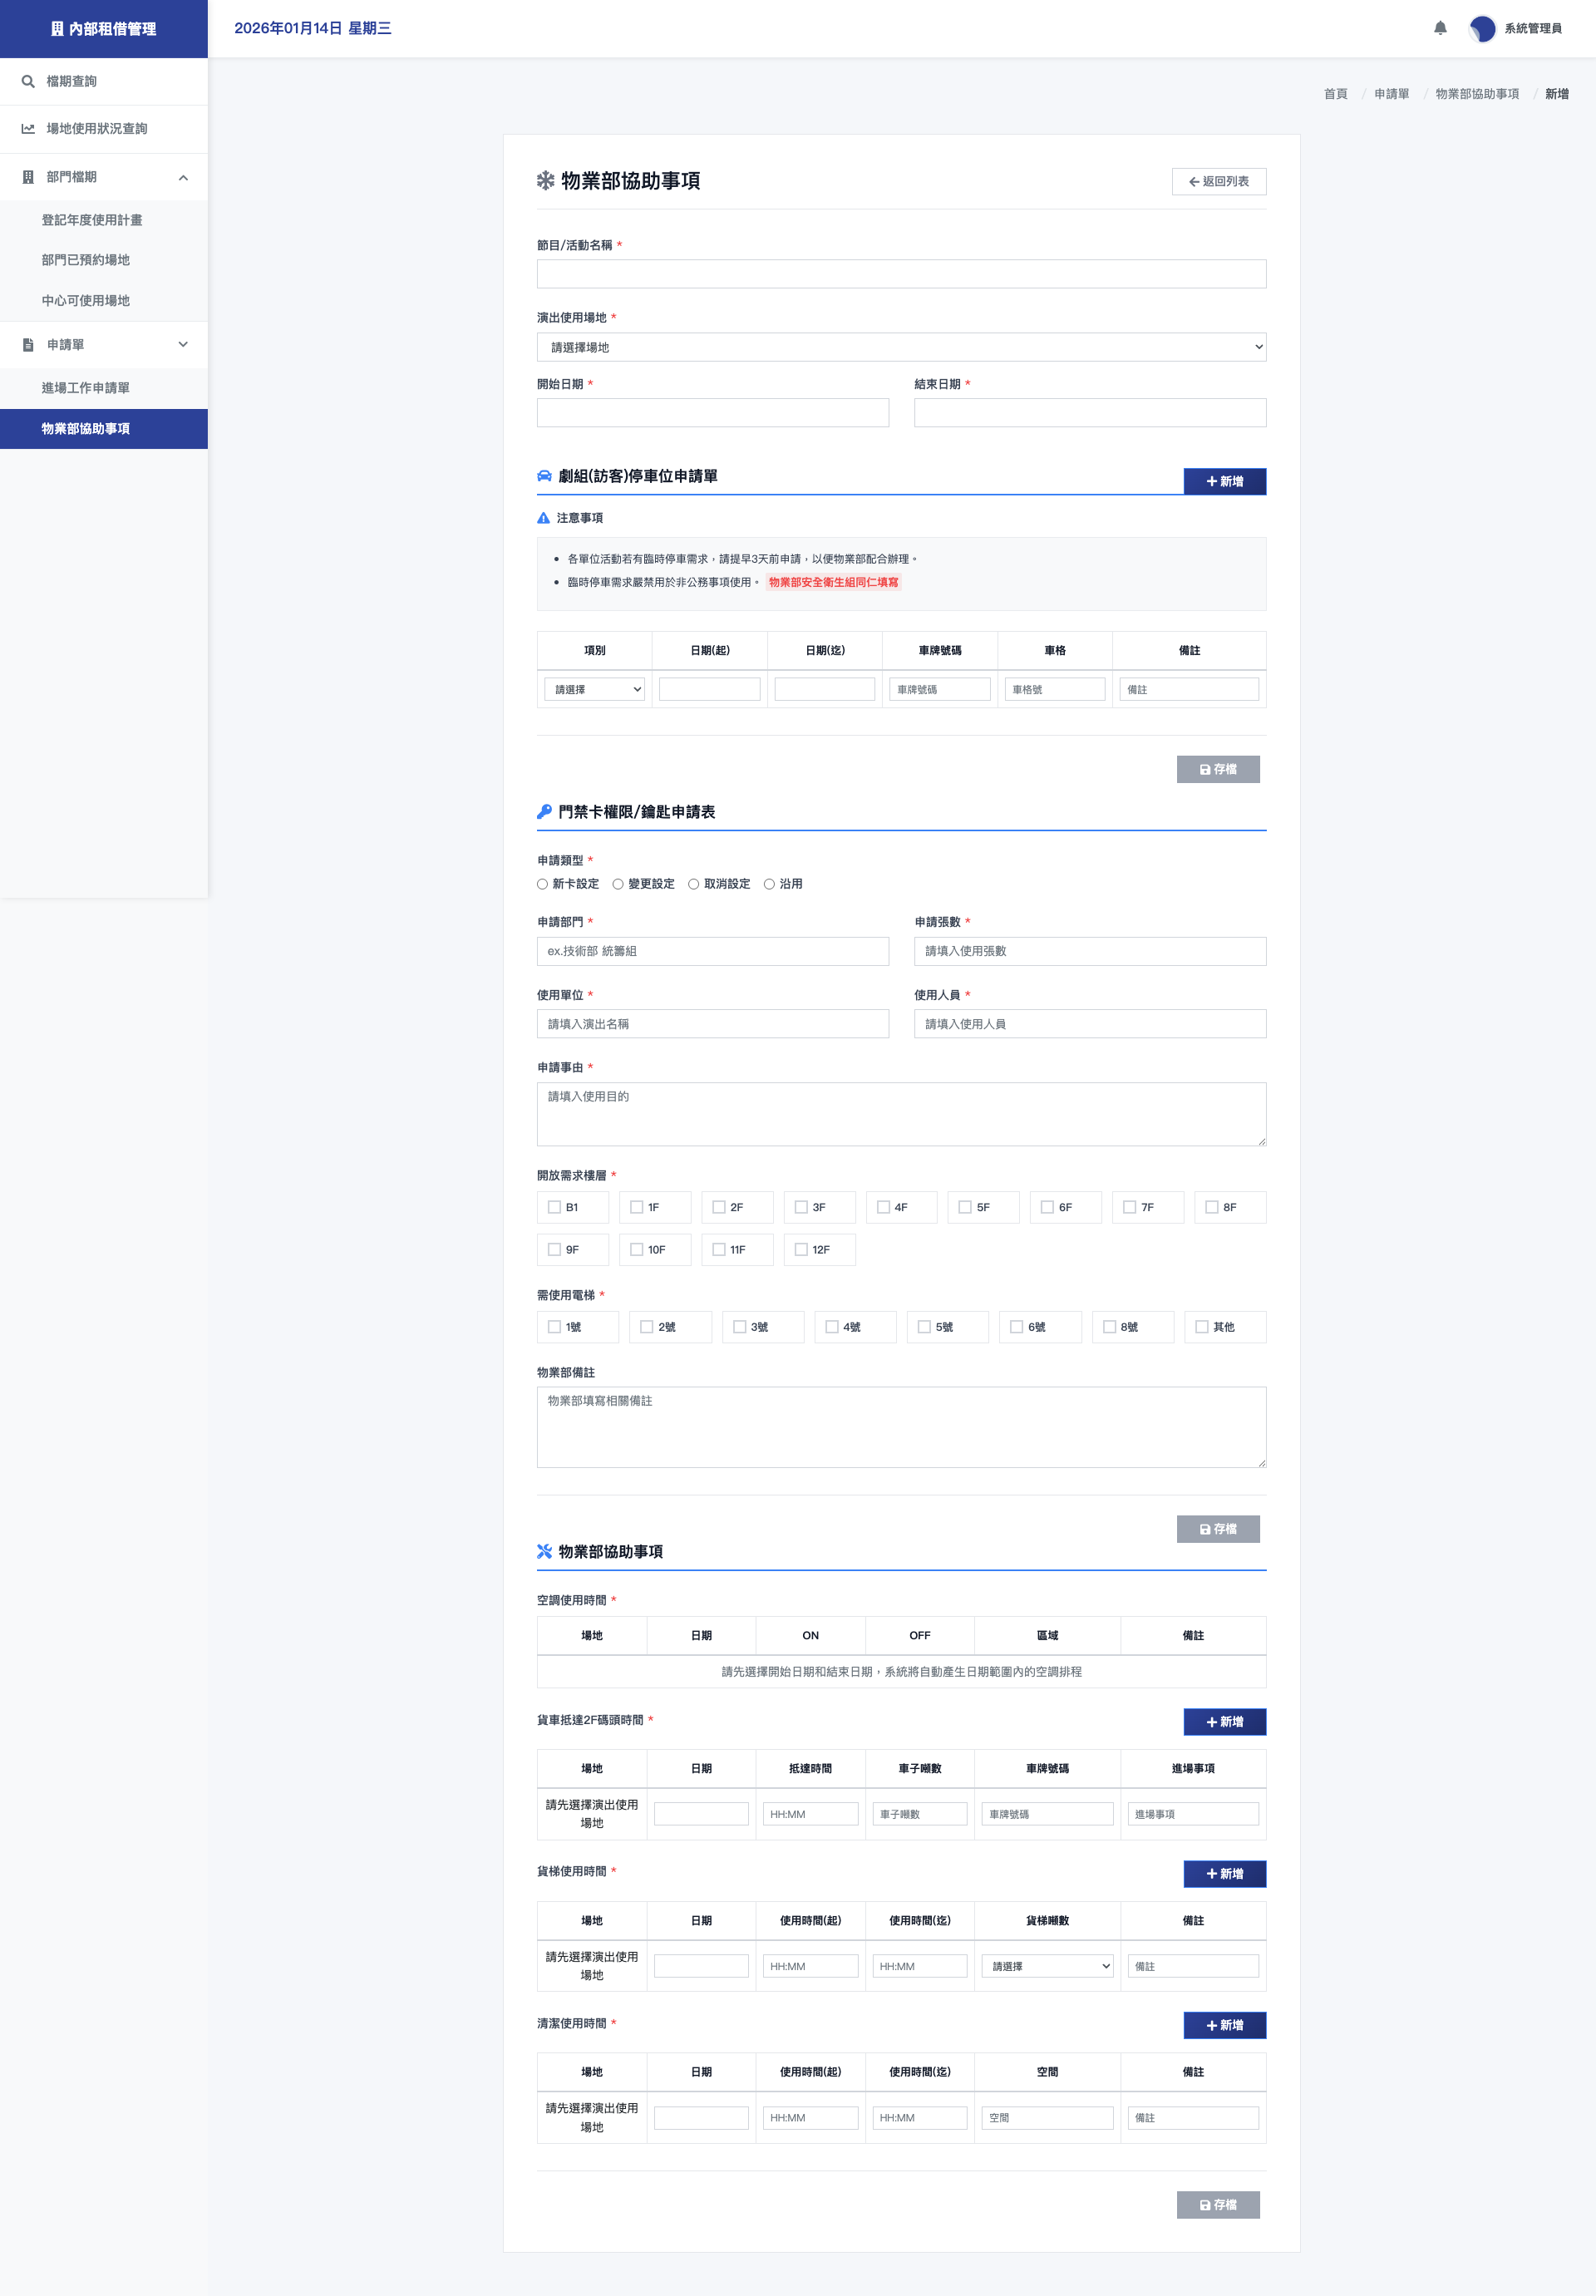Go to 中心可使用場地 sidebar item
Screen dimensions: 1596x2296
tap(86, 300)
